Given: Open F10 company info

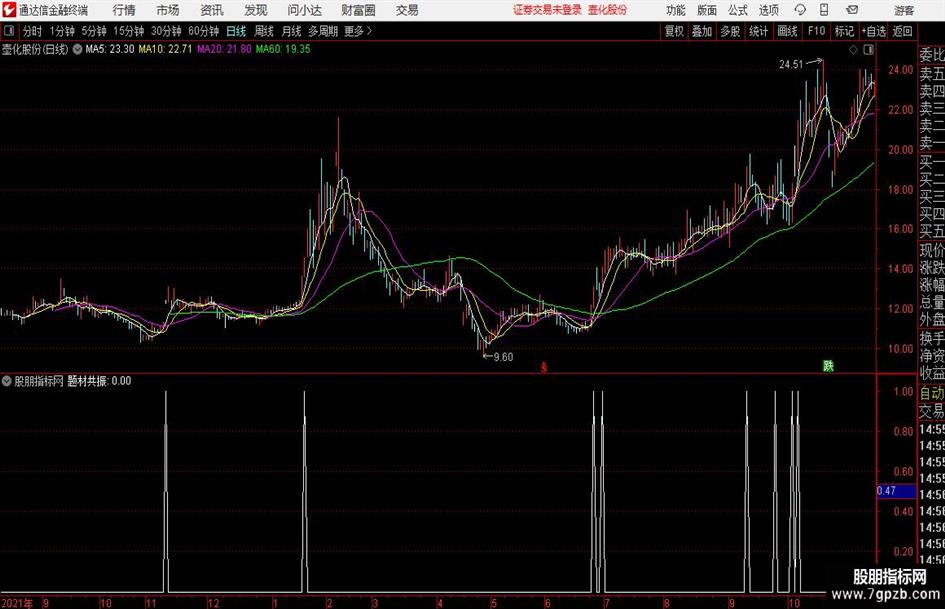Looking at the screenshot, I should click(816, 31).
